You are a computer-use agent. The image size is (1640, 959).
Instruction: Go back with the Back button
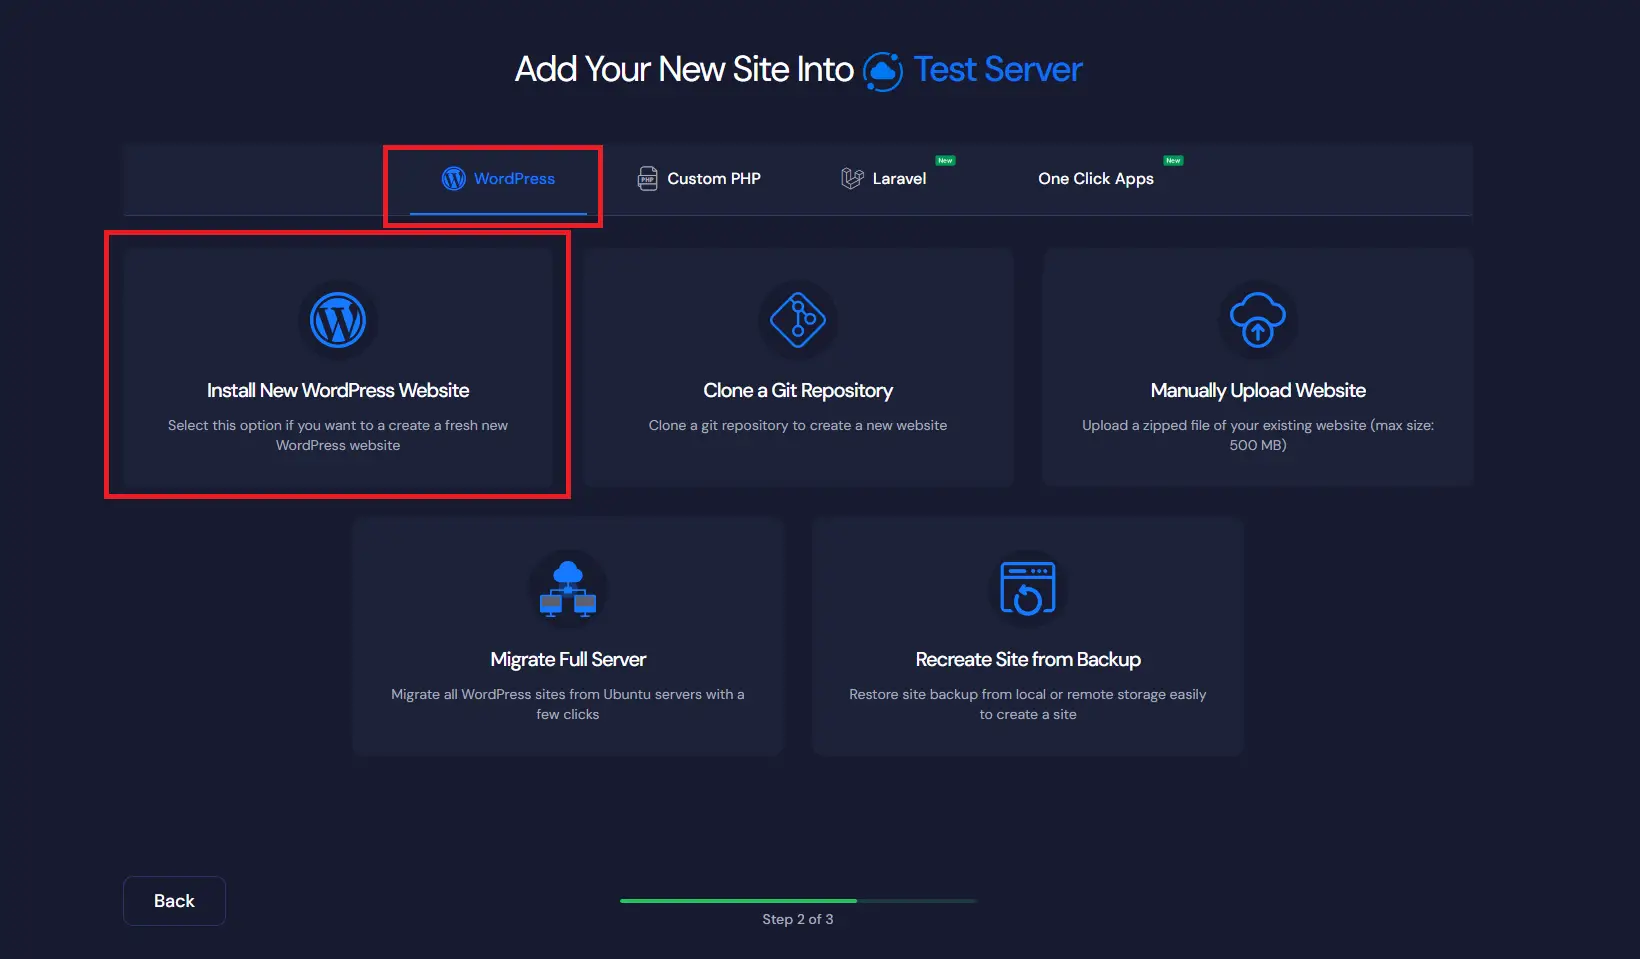coord(174,901)
